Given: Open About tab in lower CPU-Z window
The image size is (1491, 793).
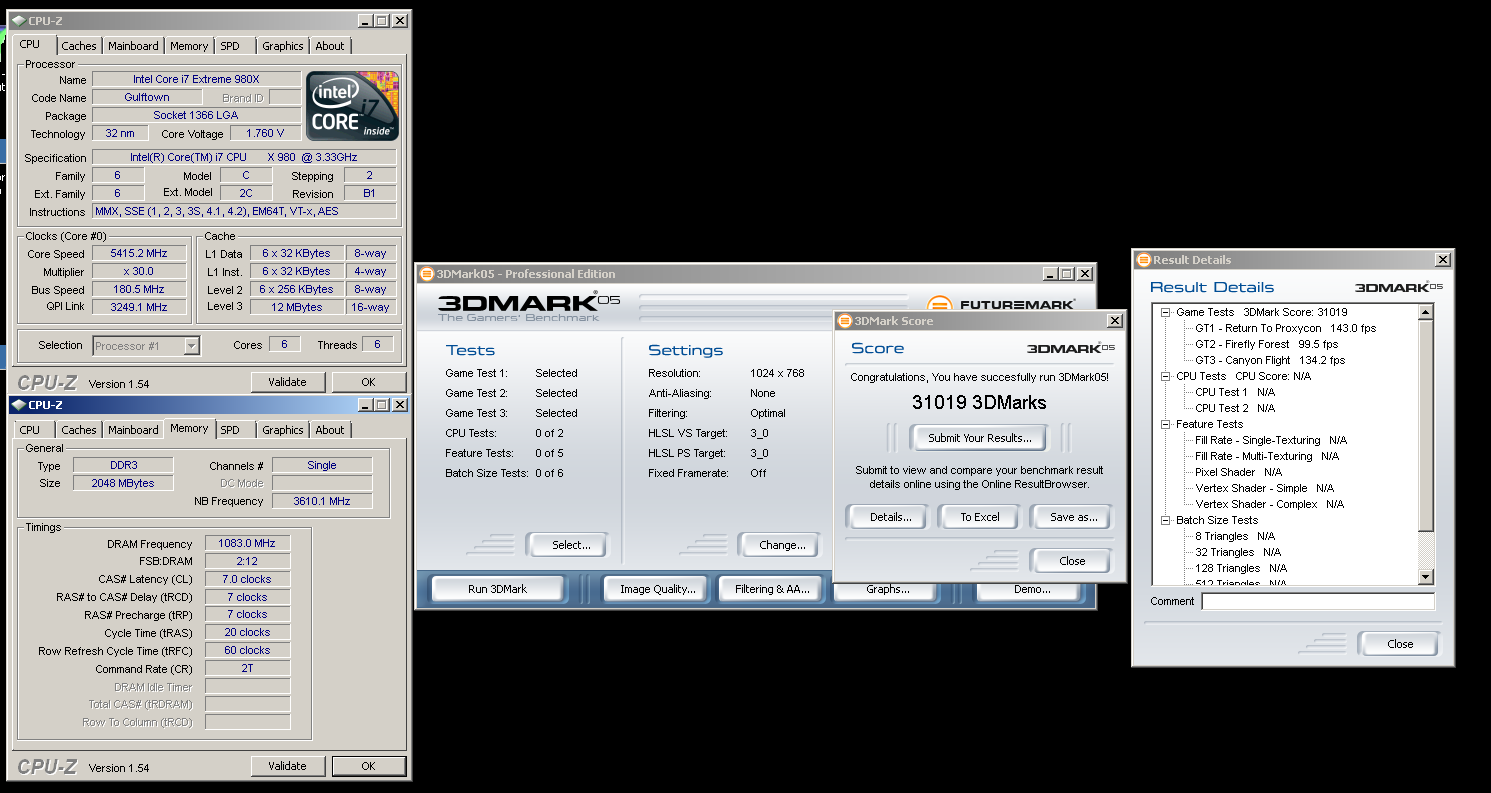Looking at the screenshot, I should 330,430.
